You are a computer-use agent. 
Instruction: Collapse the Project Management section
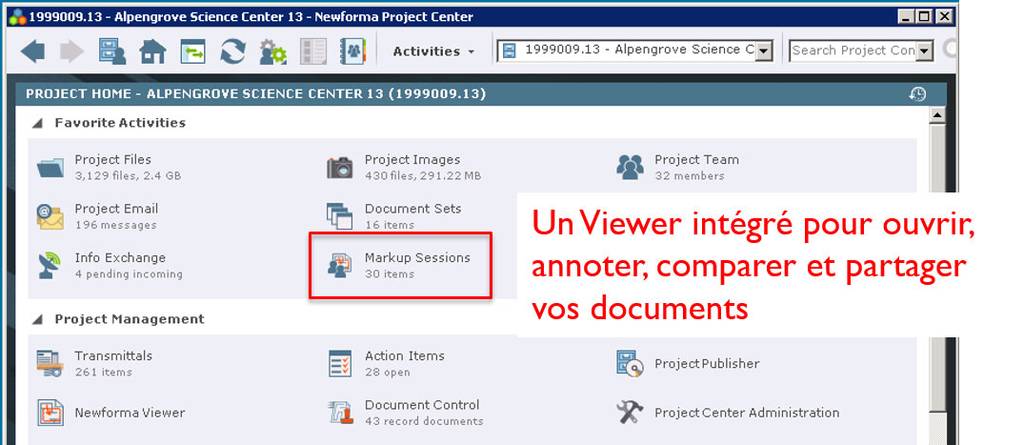[38, 320]
